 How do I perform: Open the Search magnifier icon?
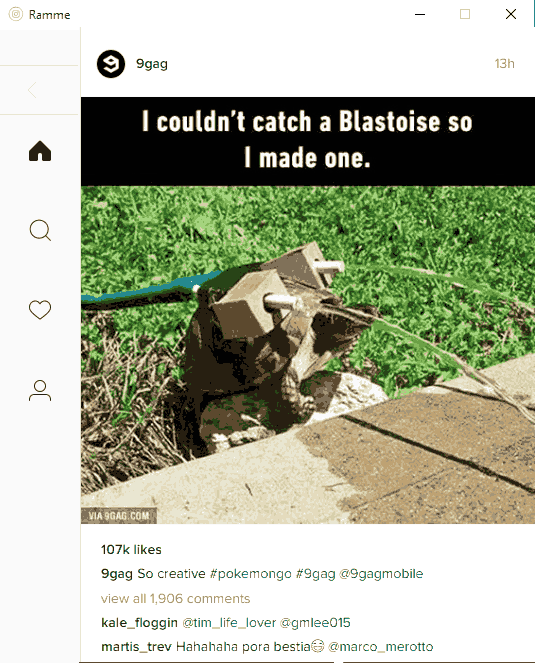[40, 230]
